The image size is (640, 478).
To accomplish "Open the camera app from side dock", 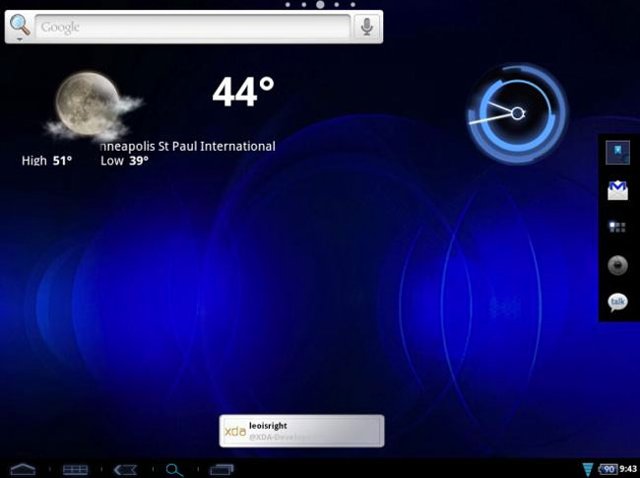I will (617, 264).
